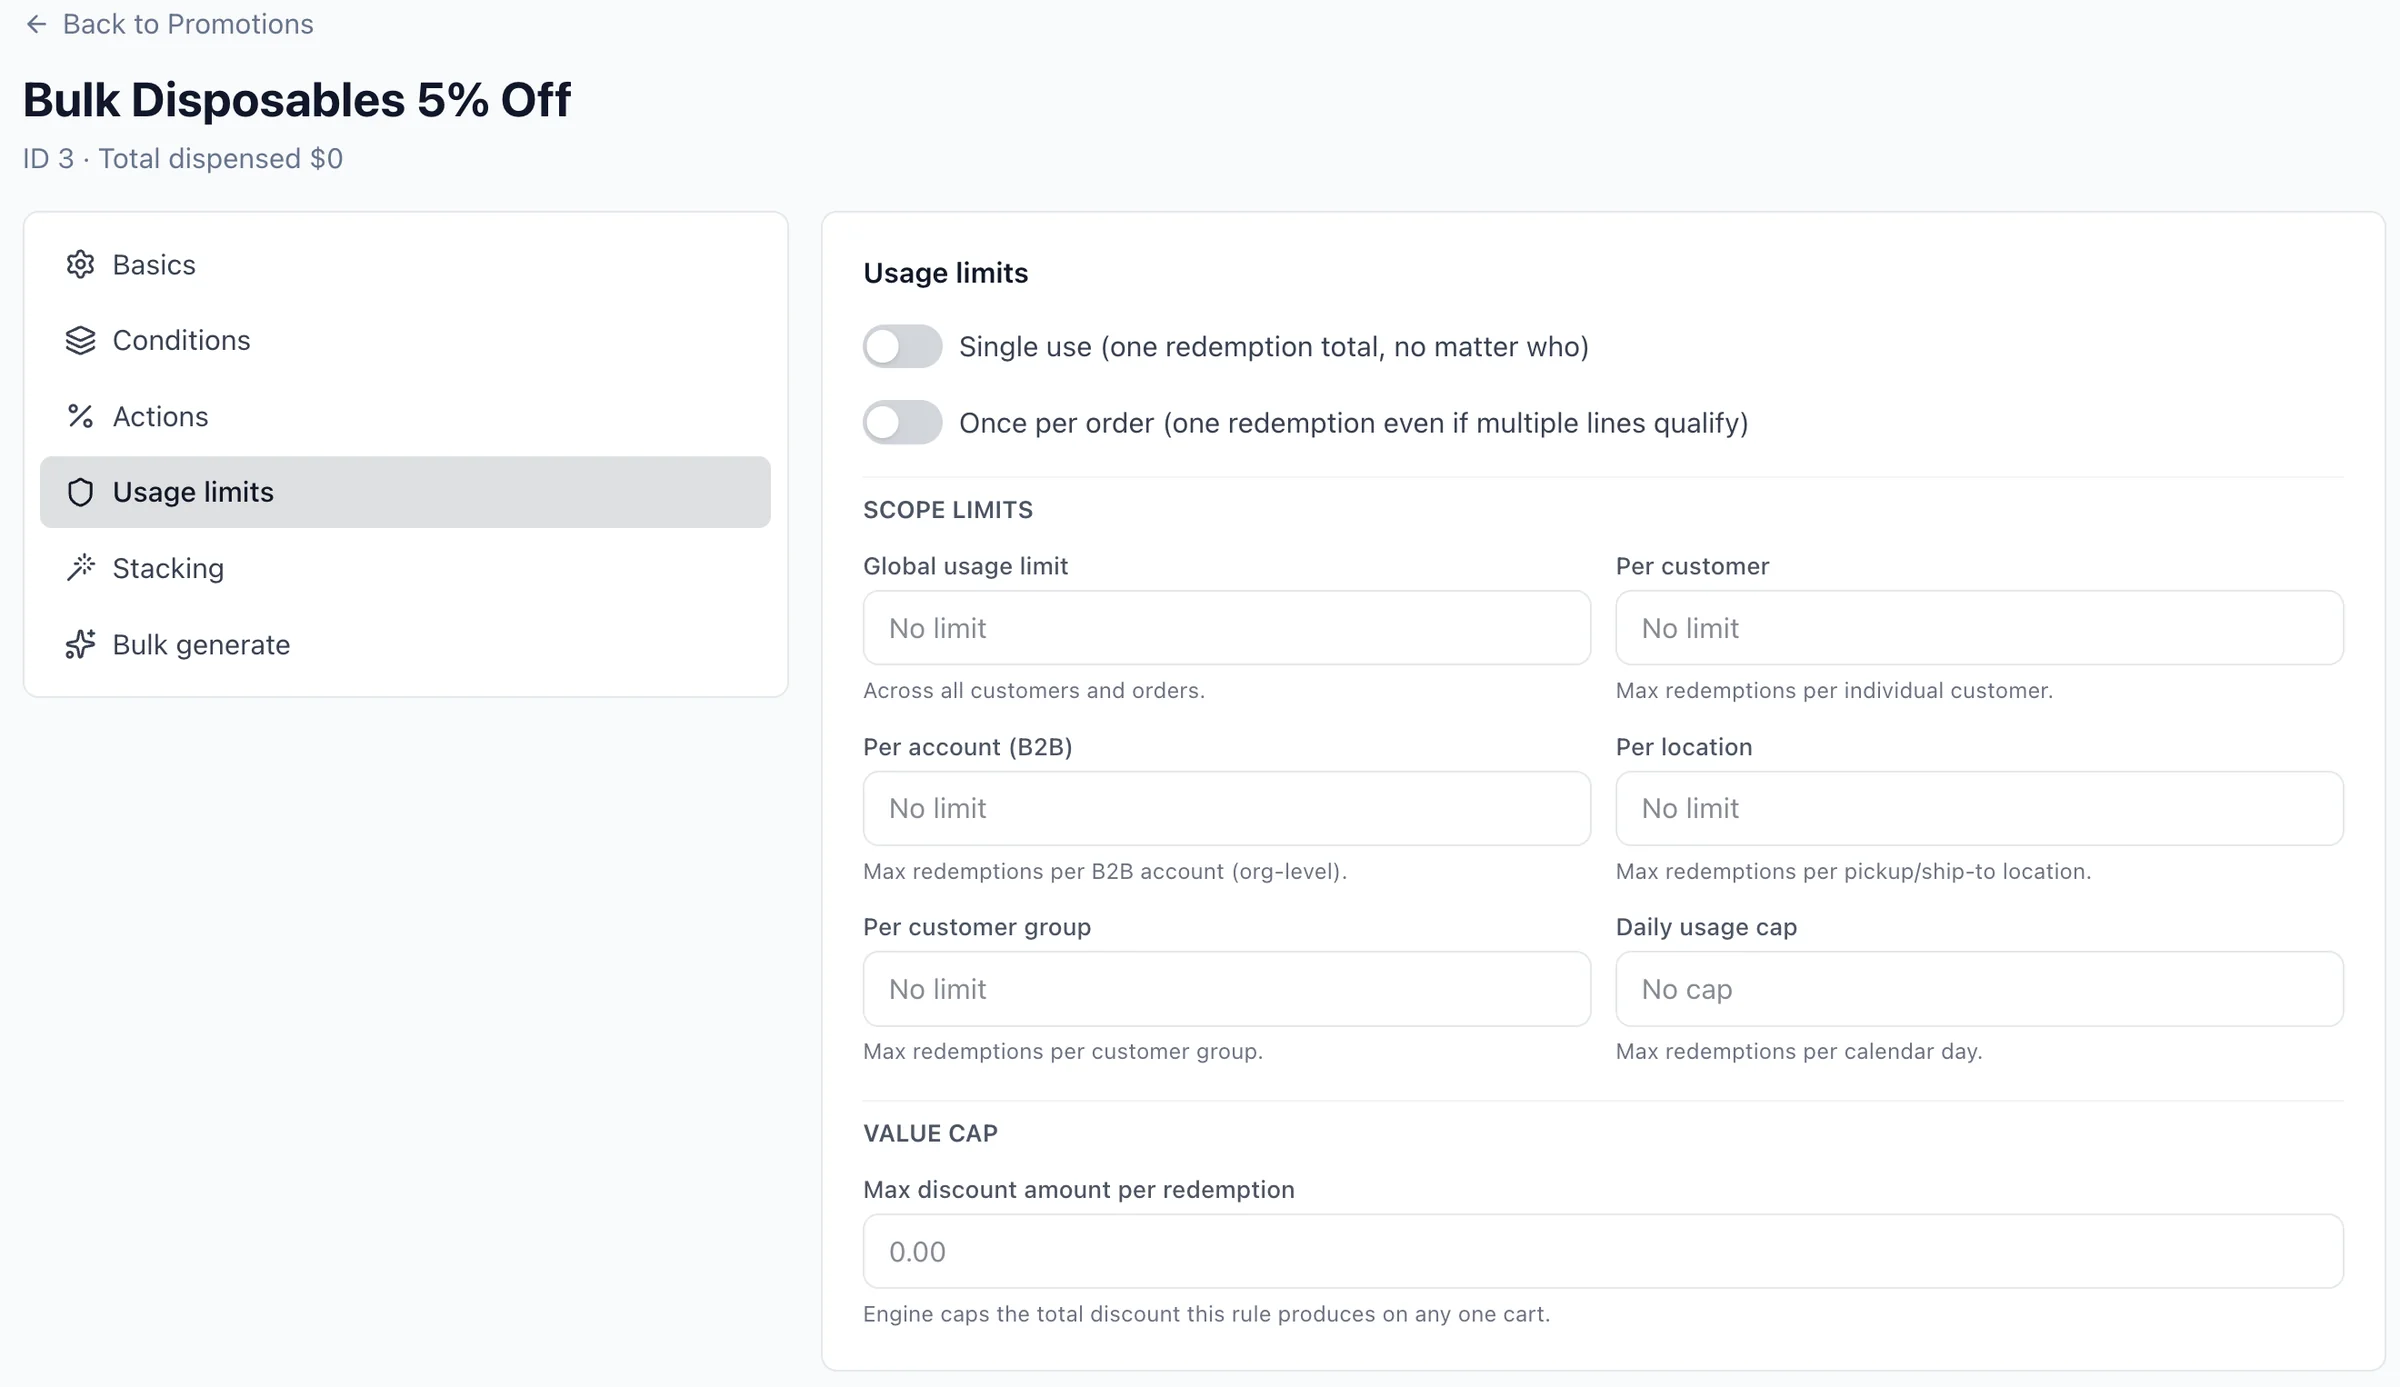Open the Actions section
Image resolution: width=2400 pixels, height=1387 pixels.
coord(160,417)
